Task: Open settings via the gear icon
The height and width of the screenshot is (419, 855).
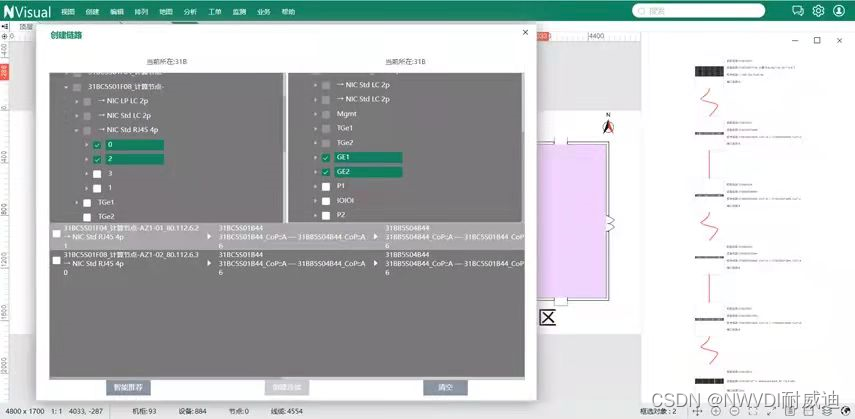Action: pos(818,11)
